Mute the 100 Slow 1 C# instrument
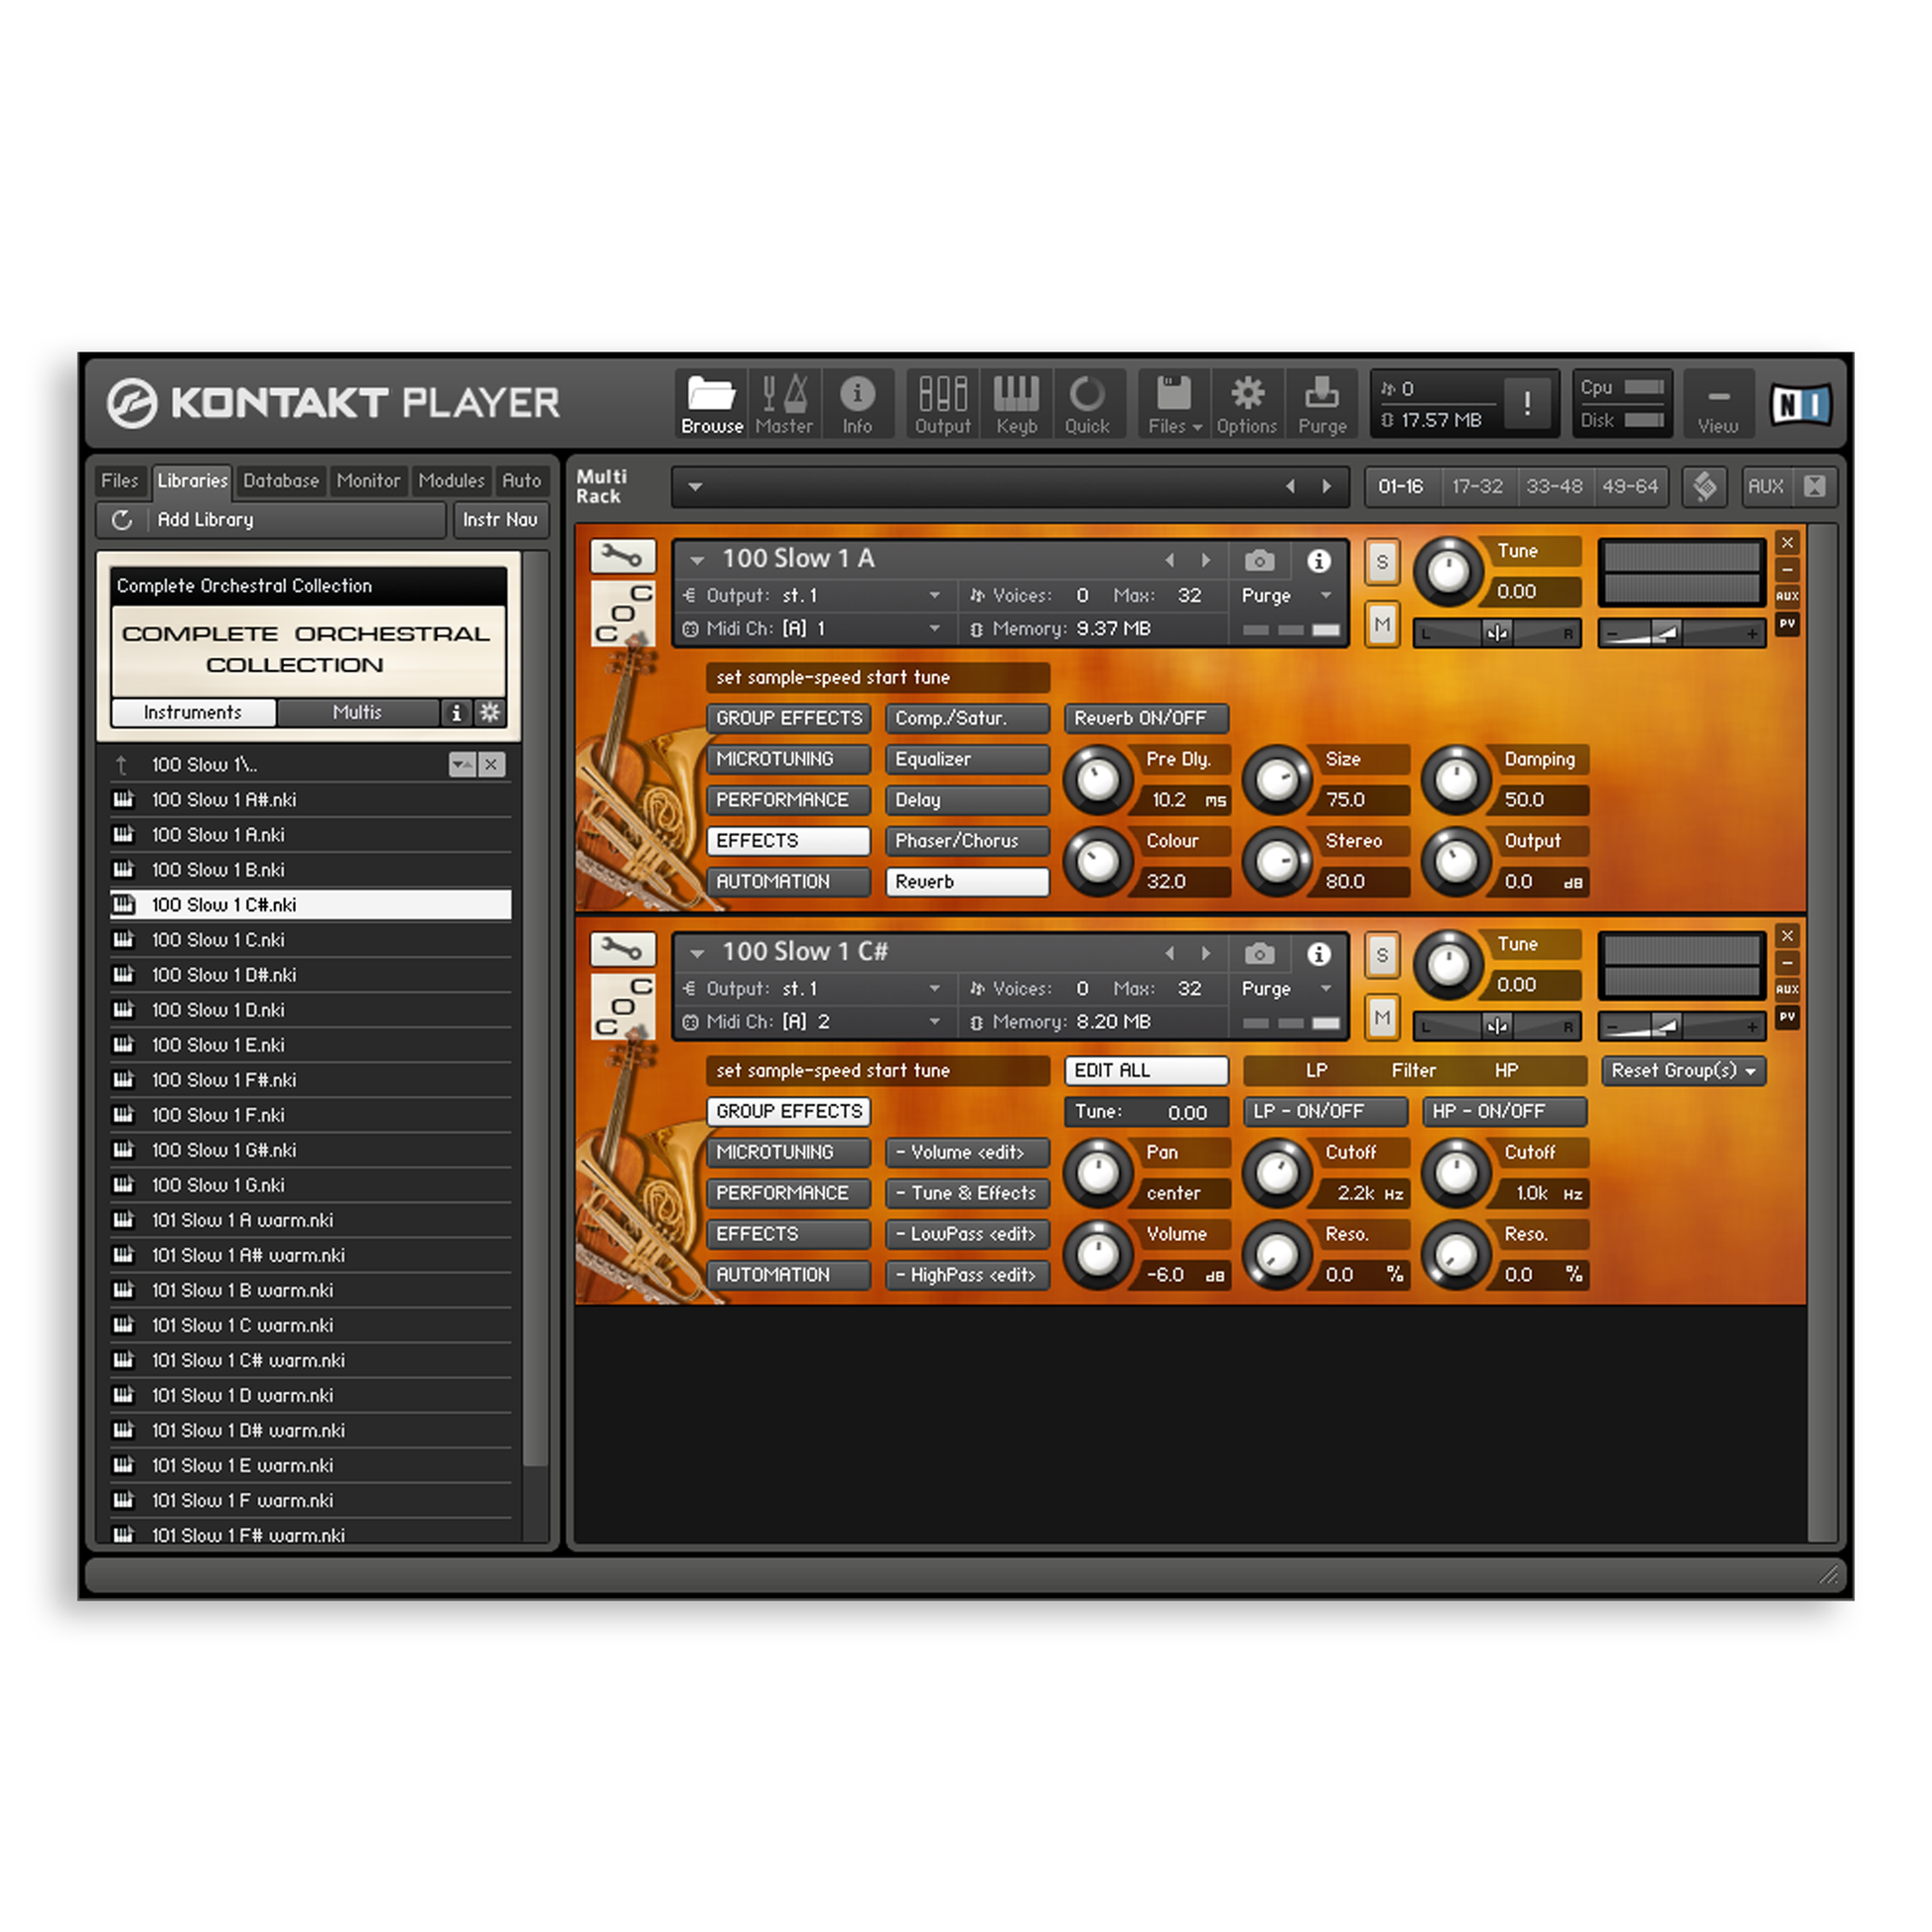 pyautogui.click(x=1382, y=1017)
